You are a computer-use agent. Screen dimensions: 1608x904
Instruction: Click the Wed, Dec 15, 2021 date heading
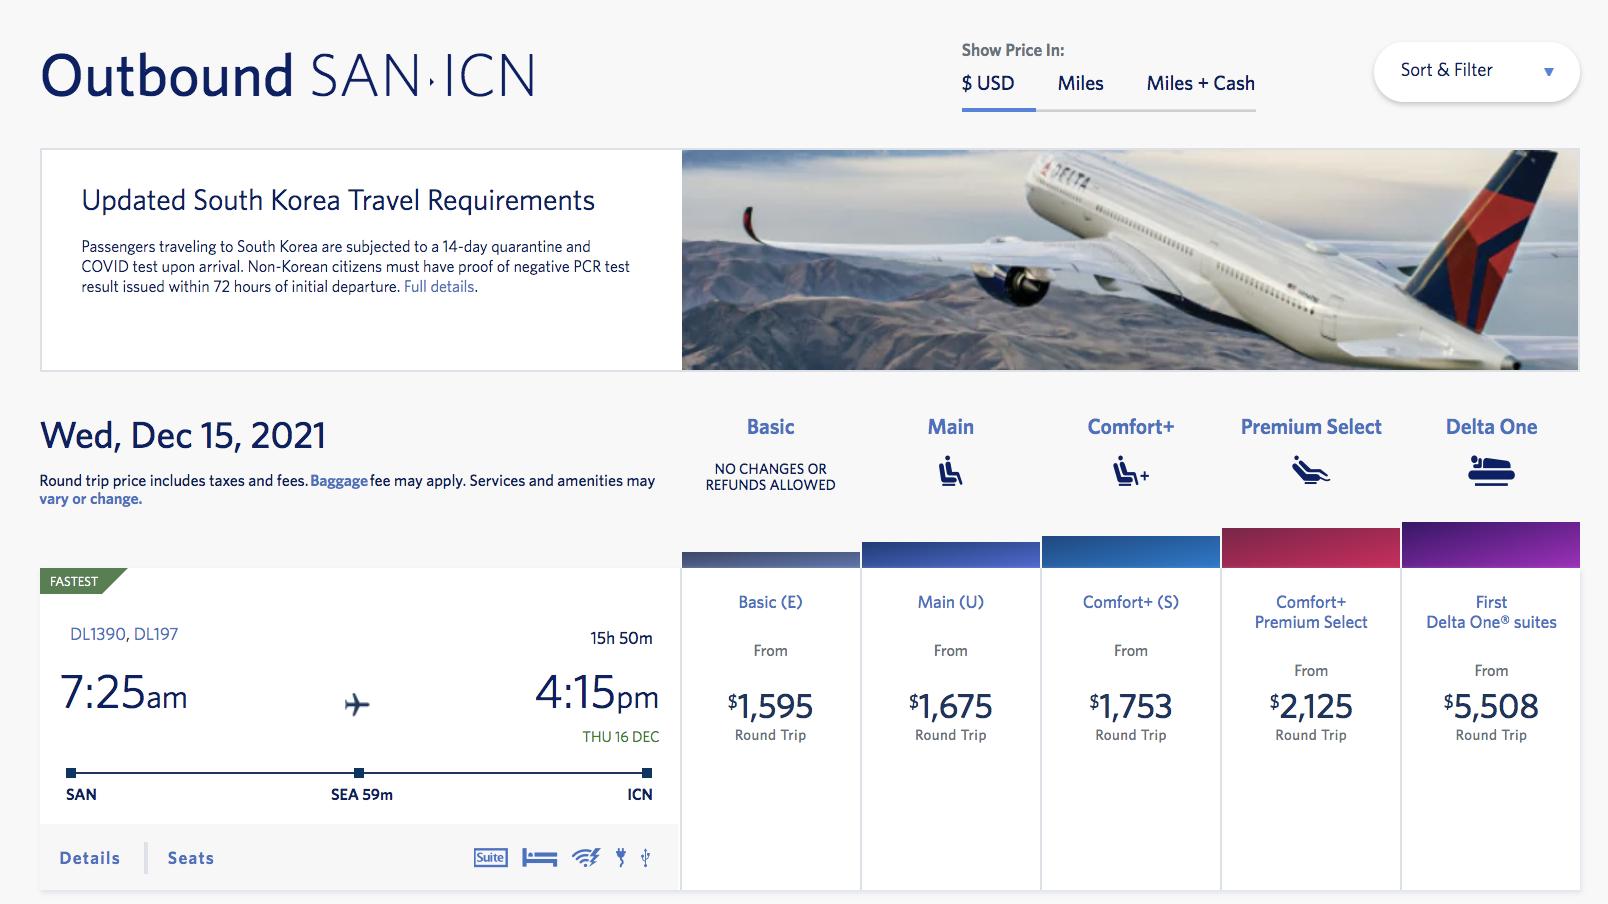coord(183,436)
